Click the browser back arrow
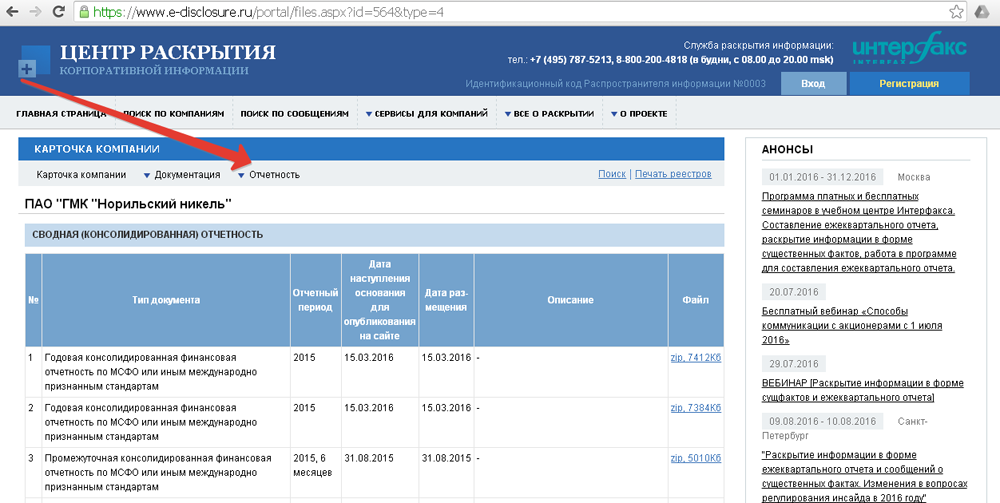 click(13, 13)
